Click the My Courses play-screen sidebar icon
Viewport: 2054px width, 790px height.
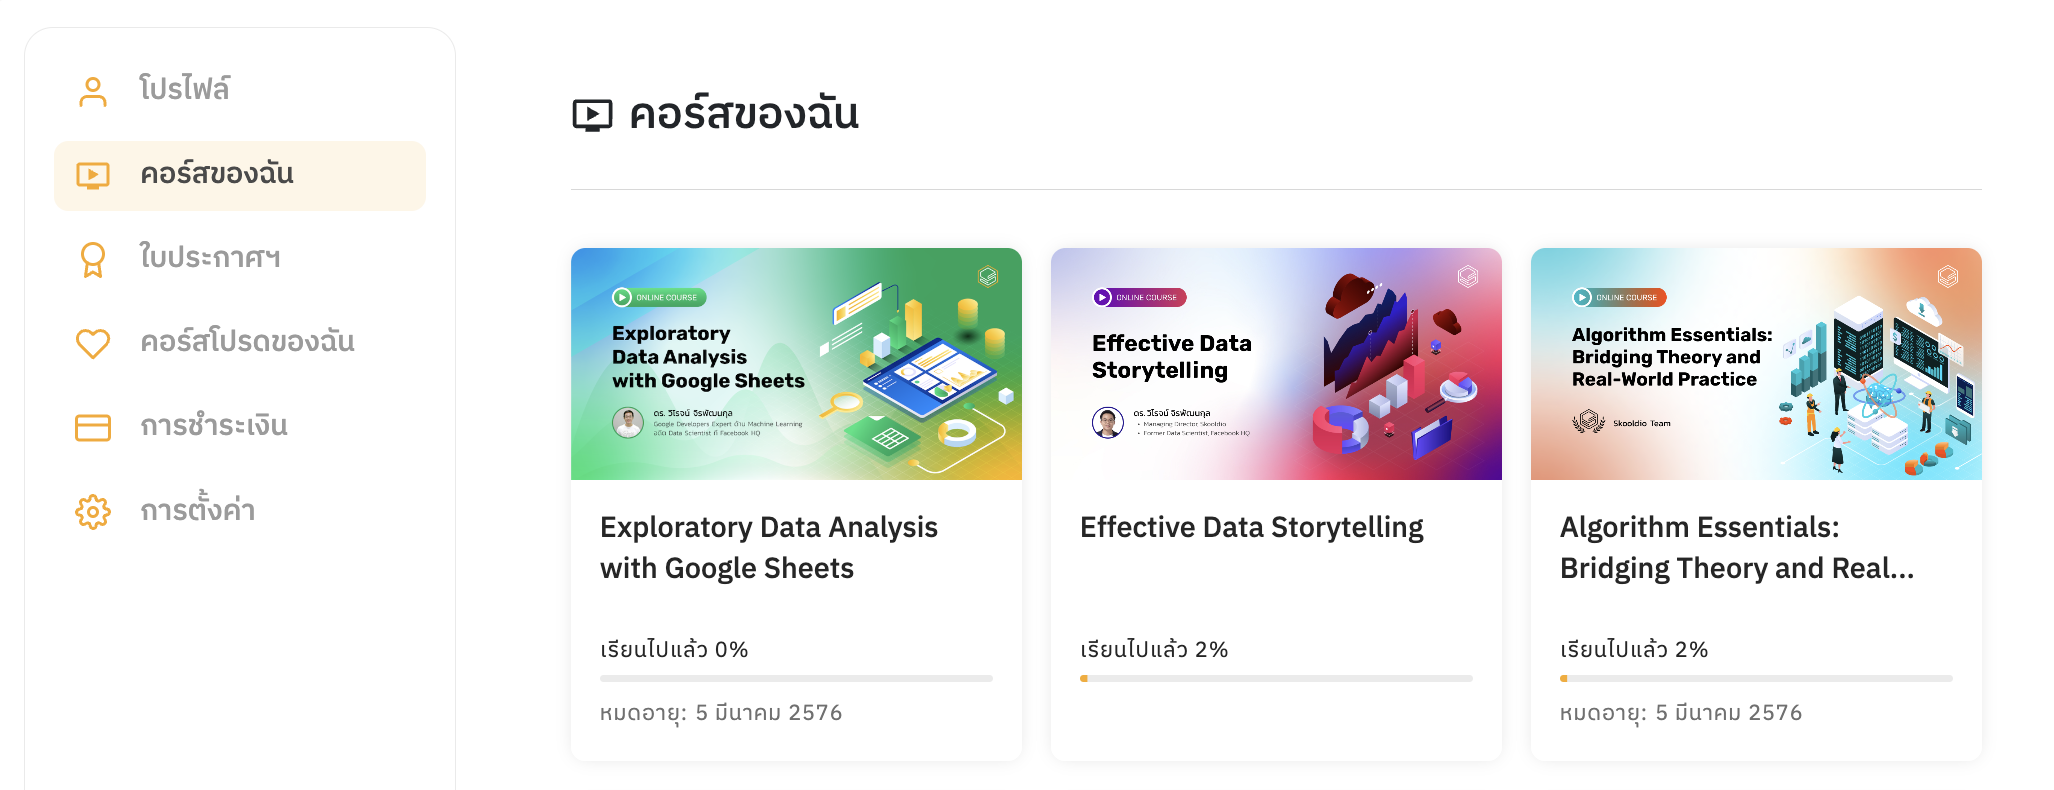[93, 176]
